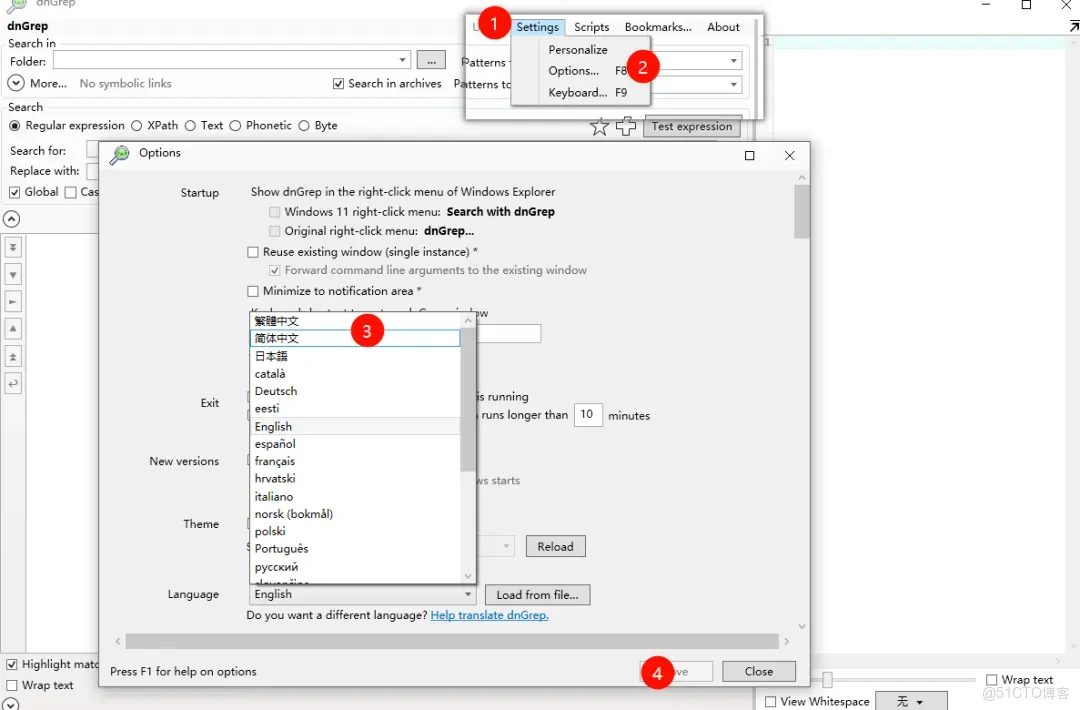Enable Minimize to notification area
The image size is (1080, 710).
(x=253, y=291)
